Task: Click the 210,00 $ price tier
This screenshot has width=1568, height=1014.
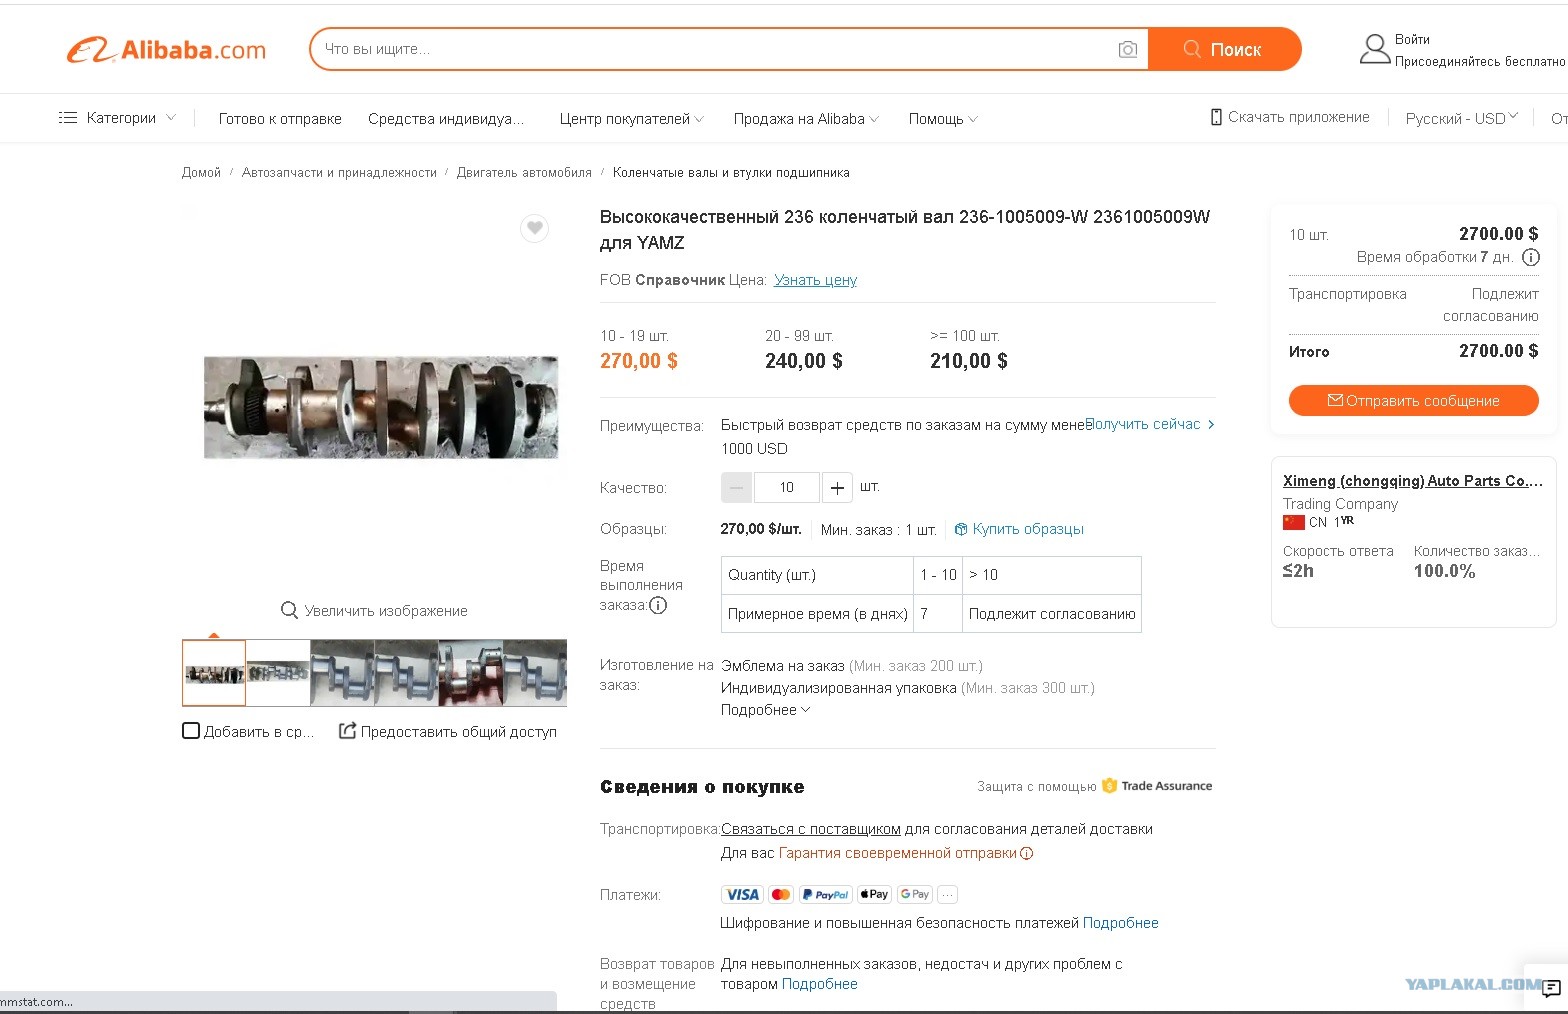Action: 969,361
